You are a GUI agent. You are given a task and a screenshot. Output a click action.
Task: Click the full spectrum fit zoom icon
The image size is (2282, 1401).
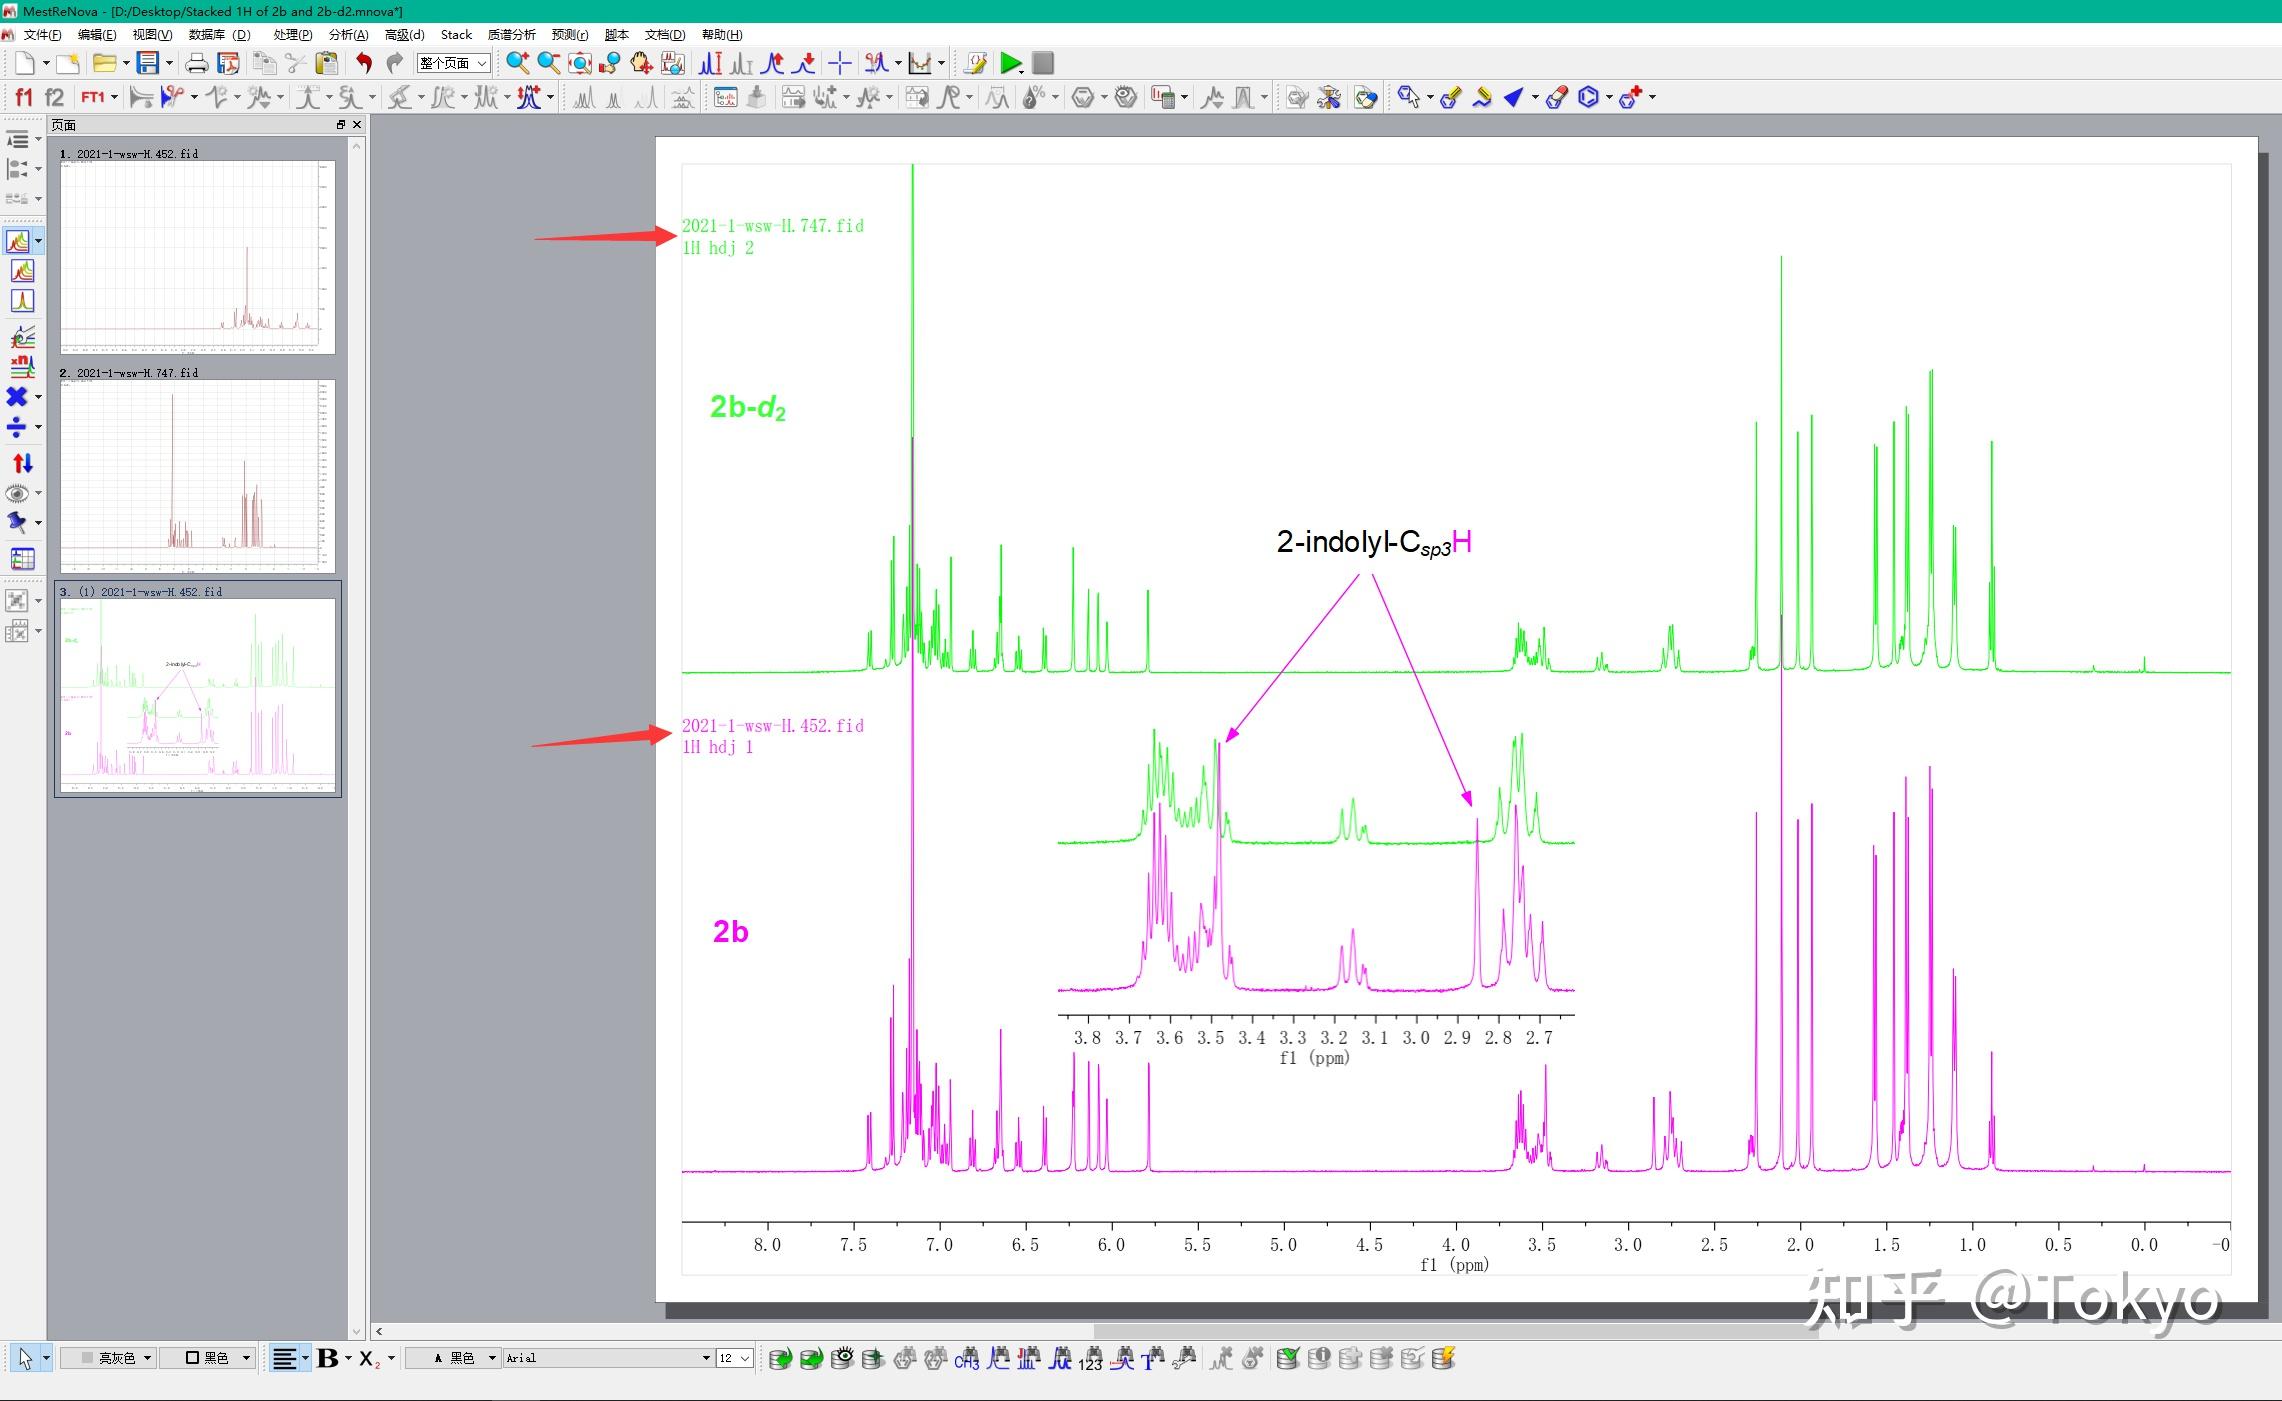point(580,63)
